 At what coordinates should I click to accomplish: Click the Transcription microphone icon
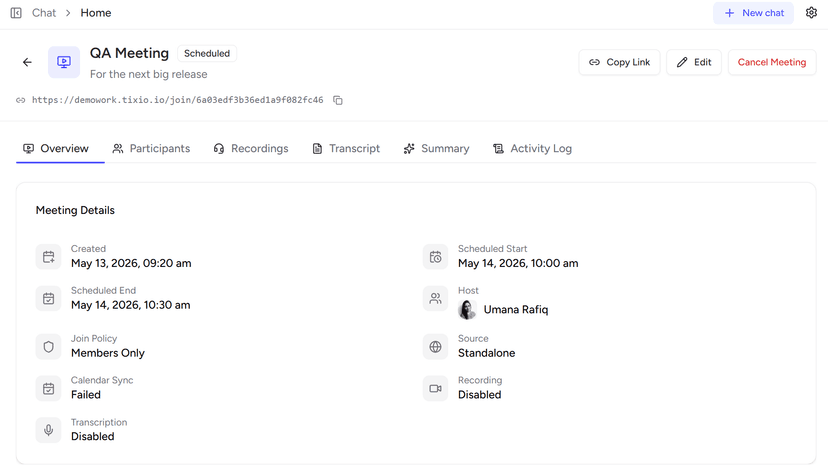49,430
